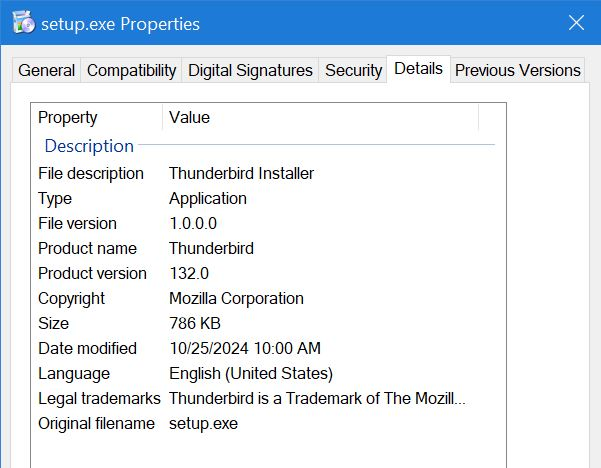Click the 786 KB size value
The height and width of the screenshot is (468, 601).
(x=195, y=323)
